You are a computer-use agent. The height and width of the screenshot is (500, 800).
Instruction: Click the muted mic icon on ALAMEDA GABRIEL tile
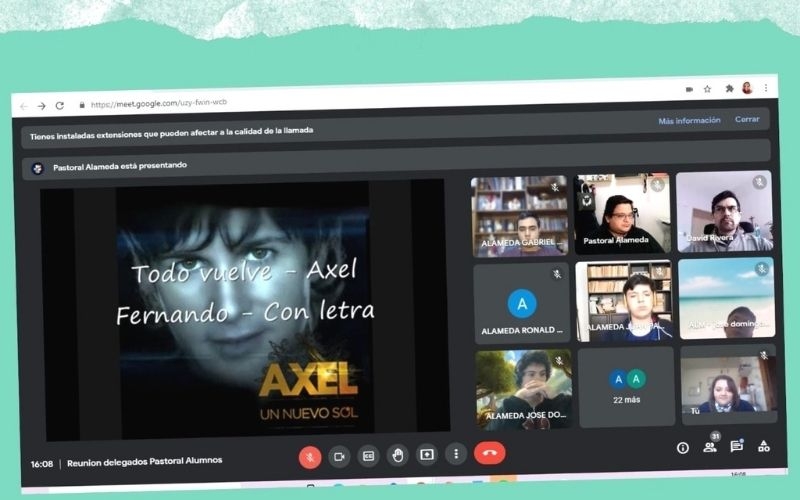click(x=555, y=187)
